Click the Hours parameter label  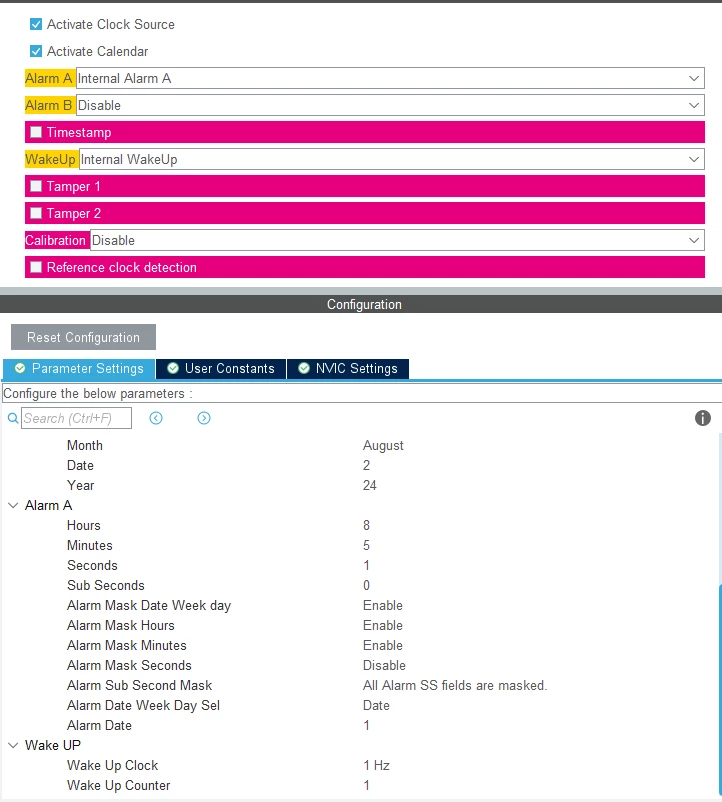(84, 525)
